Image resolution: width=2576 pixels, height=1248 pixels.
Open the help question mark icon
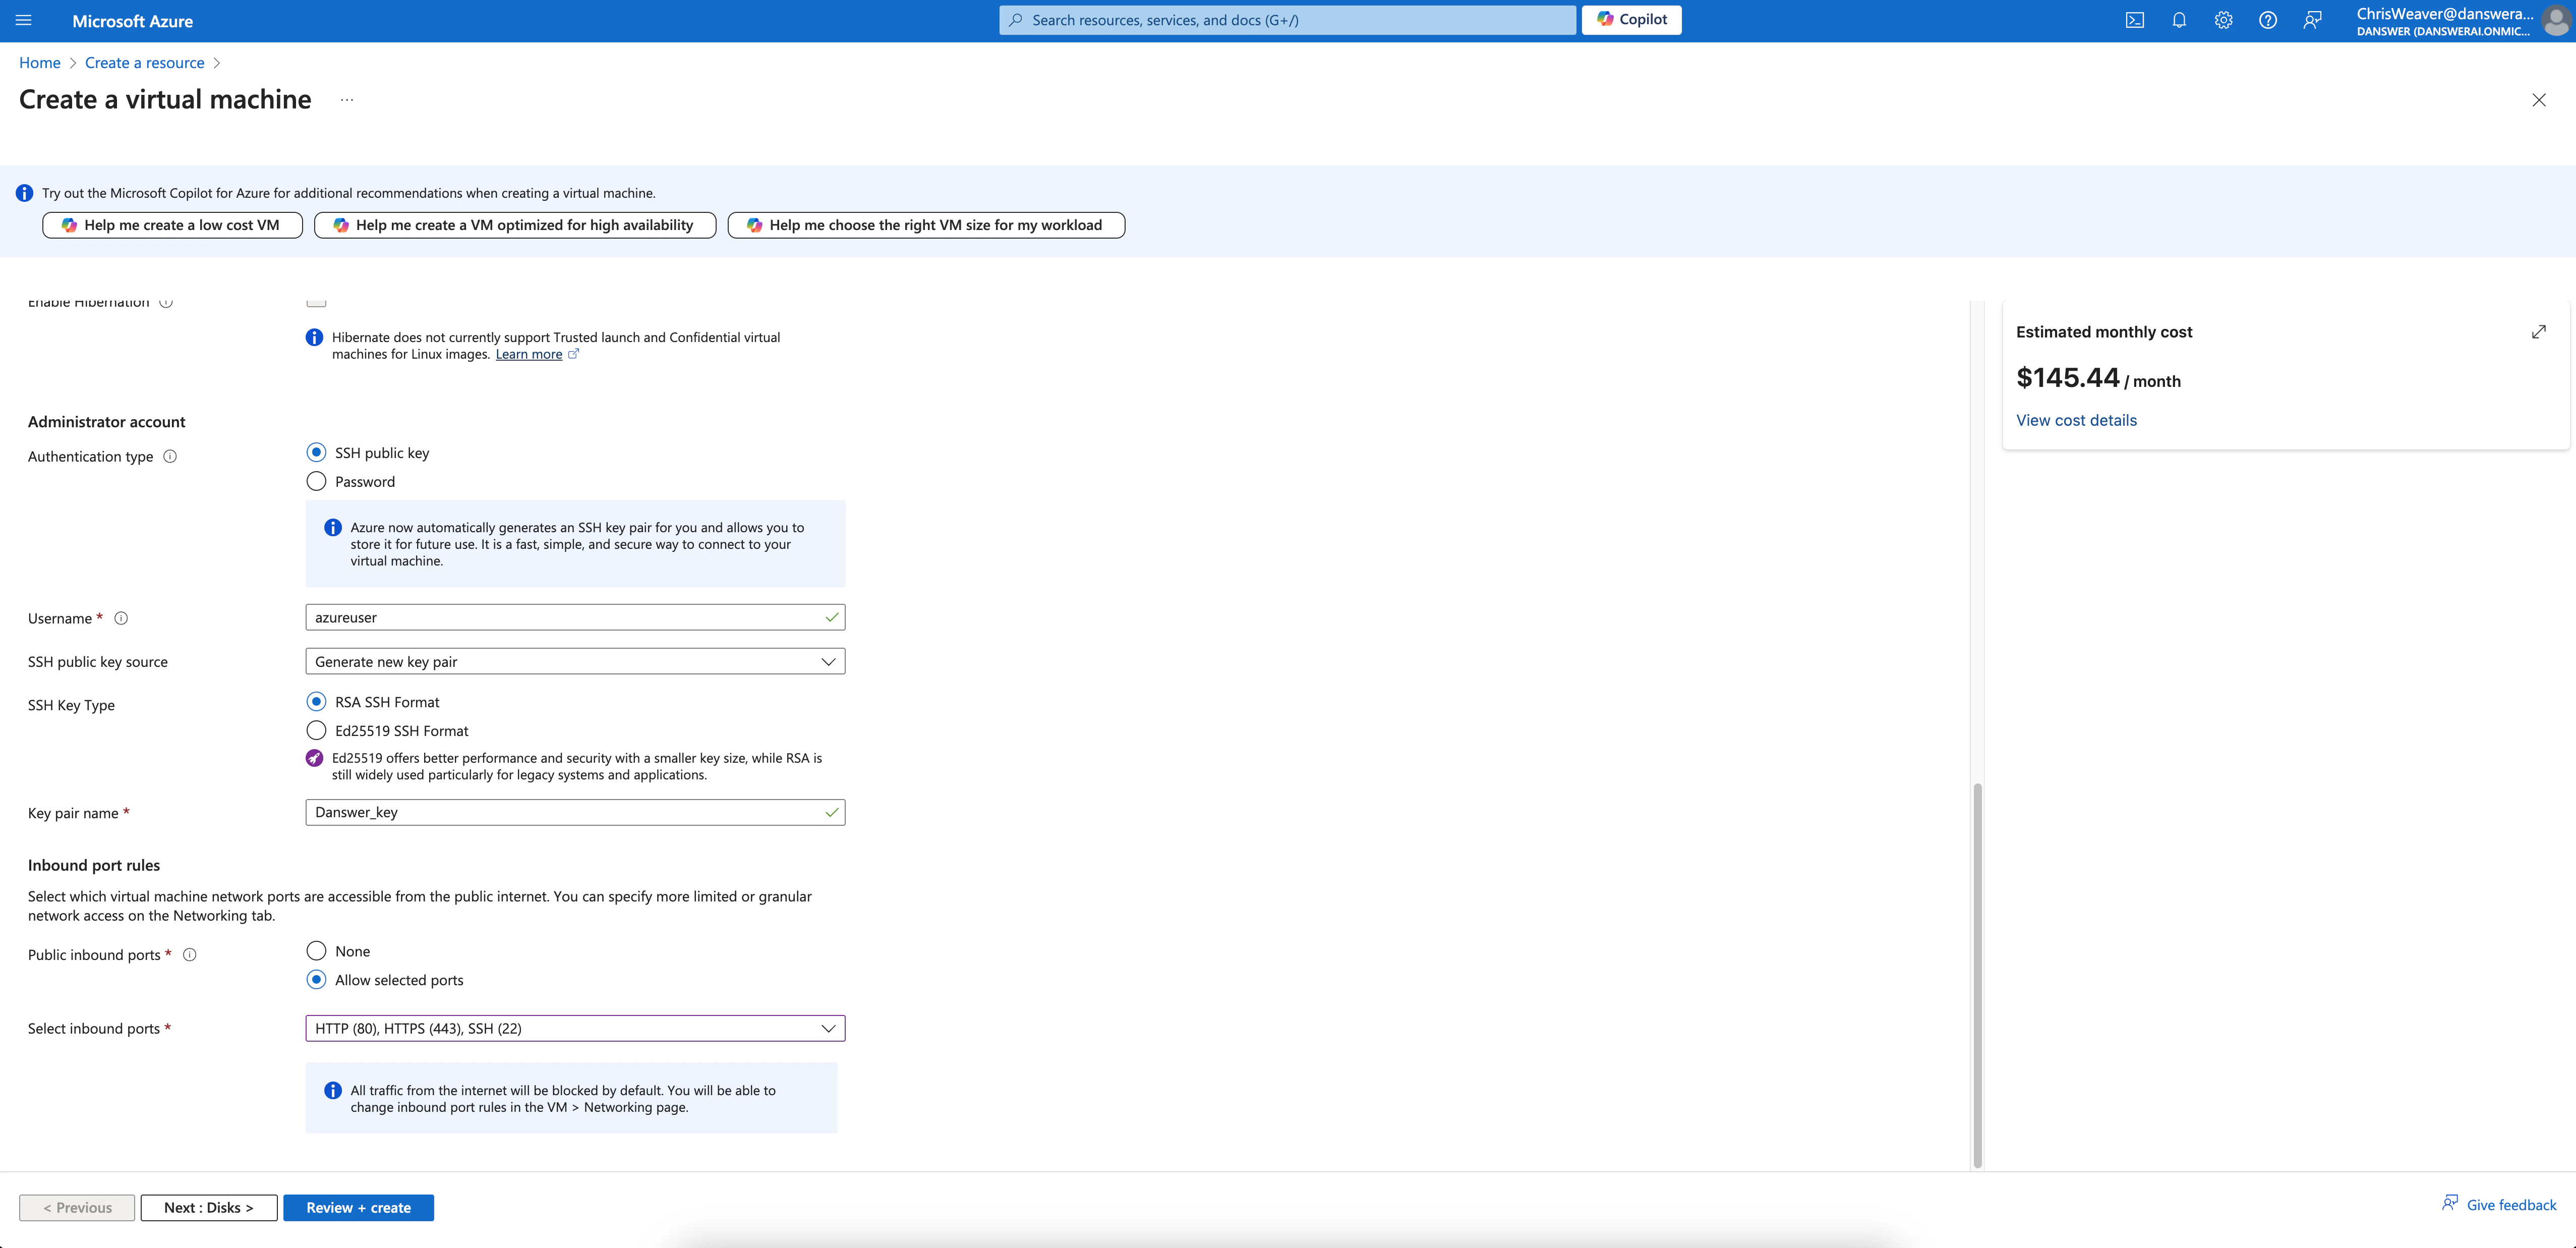point(2268,20)
